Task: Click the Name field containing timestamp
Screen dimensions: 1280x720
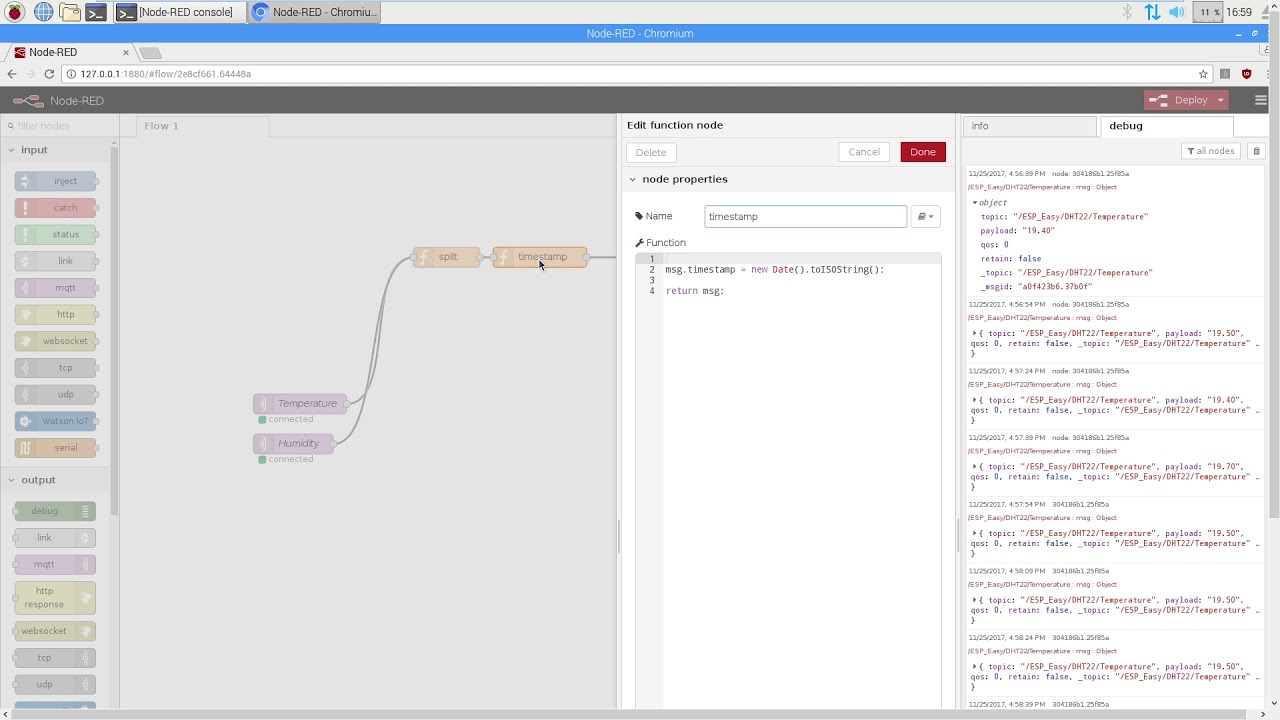Action: tap(805, 217)
